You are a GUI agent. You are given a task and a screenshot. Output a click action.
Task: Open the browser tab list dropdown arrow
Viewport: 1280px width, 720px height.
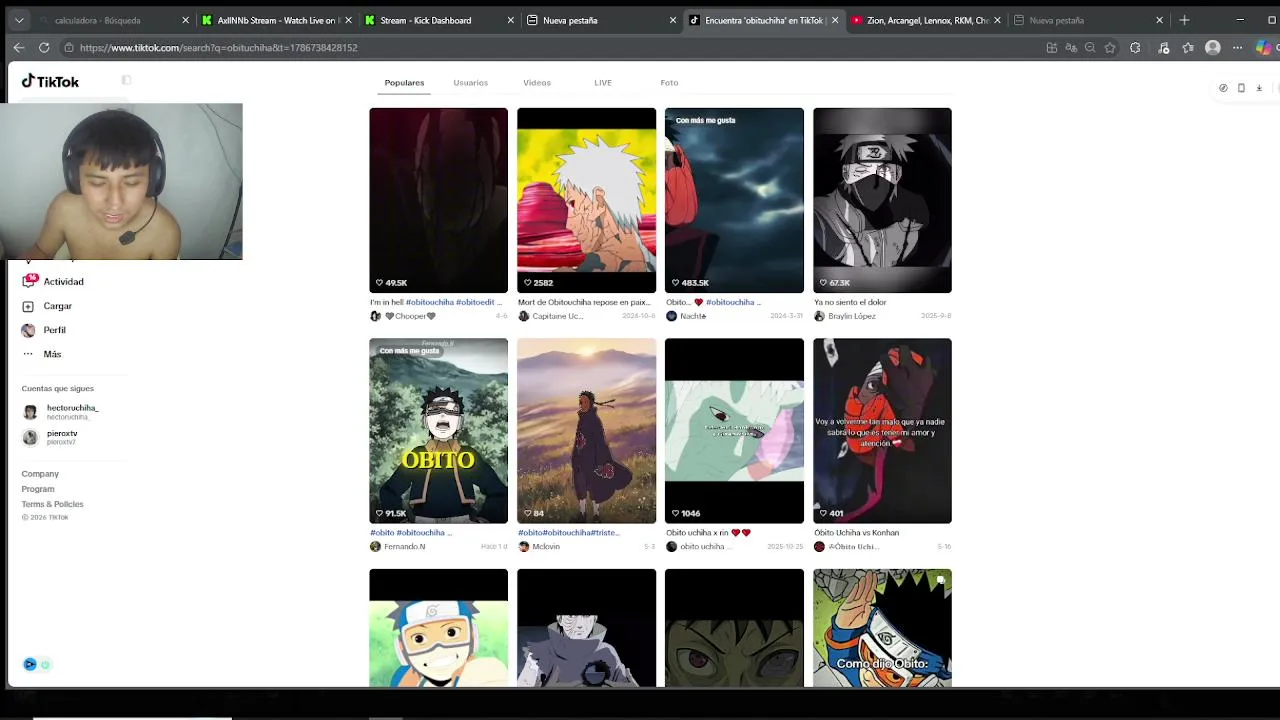18,20
